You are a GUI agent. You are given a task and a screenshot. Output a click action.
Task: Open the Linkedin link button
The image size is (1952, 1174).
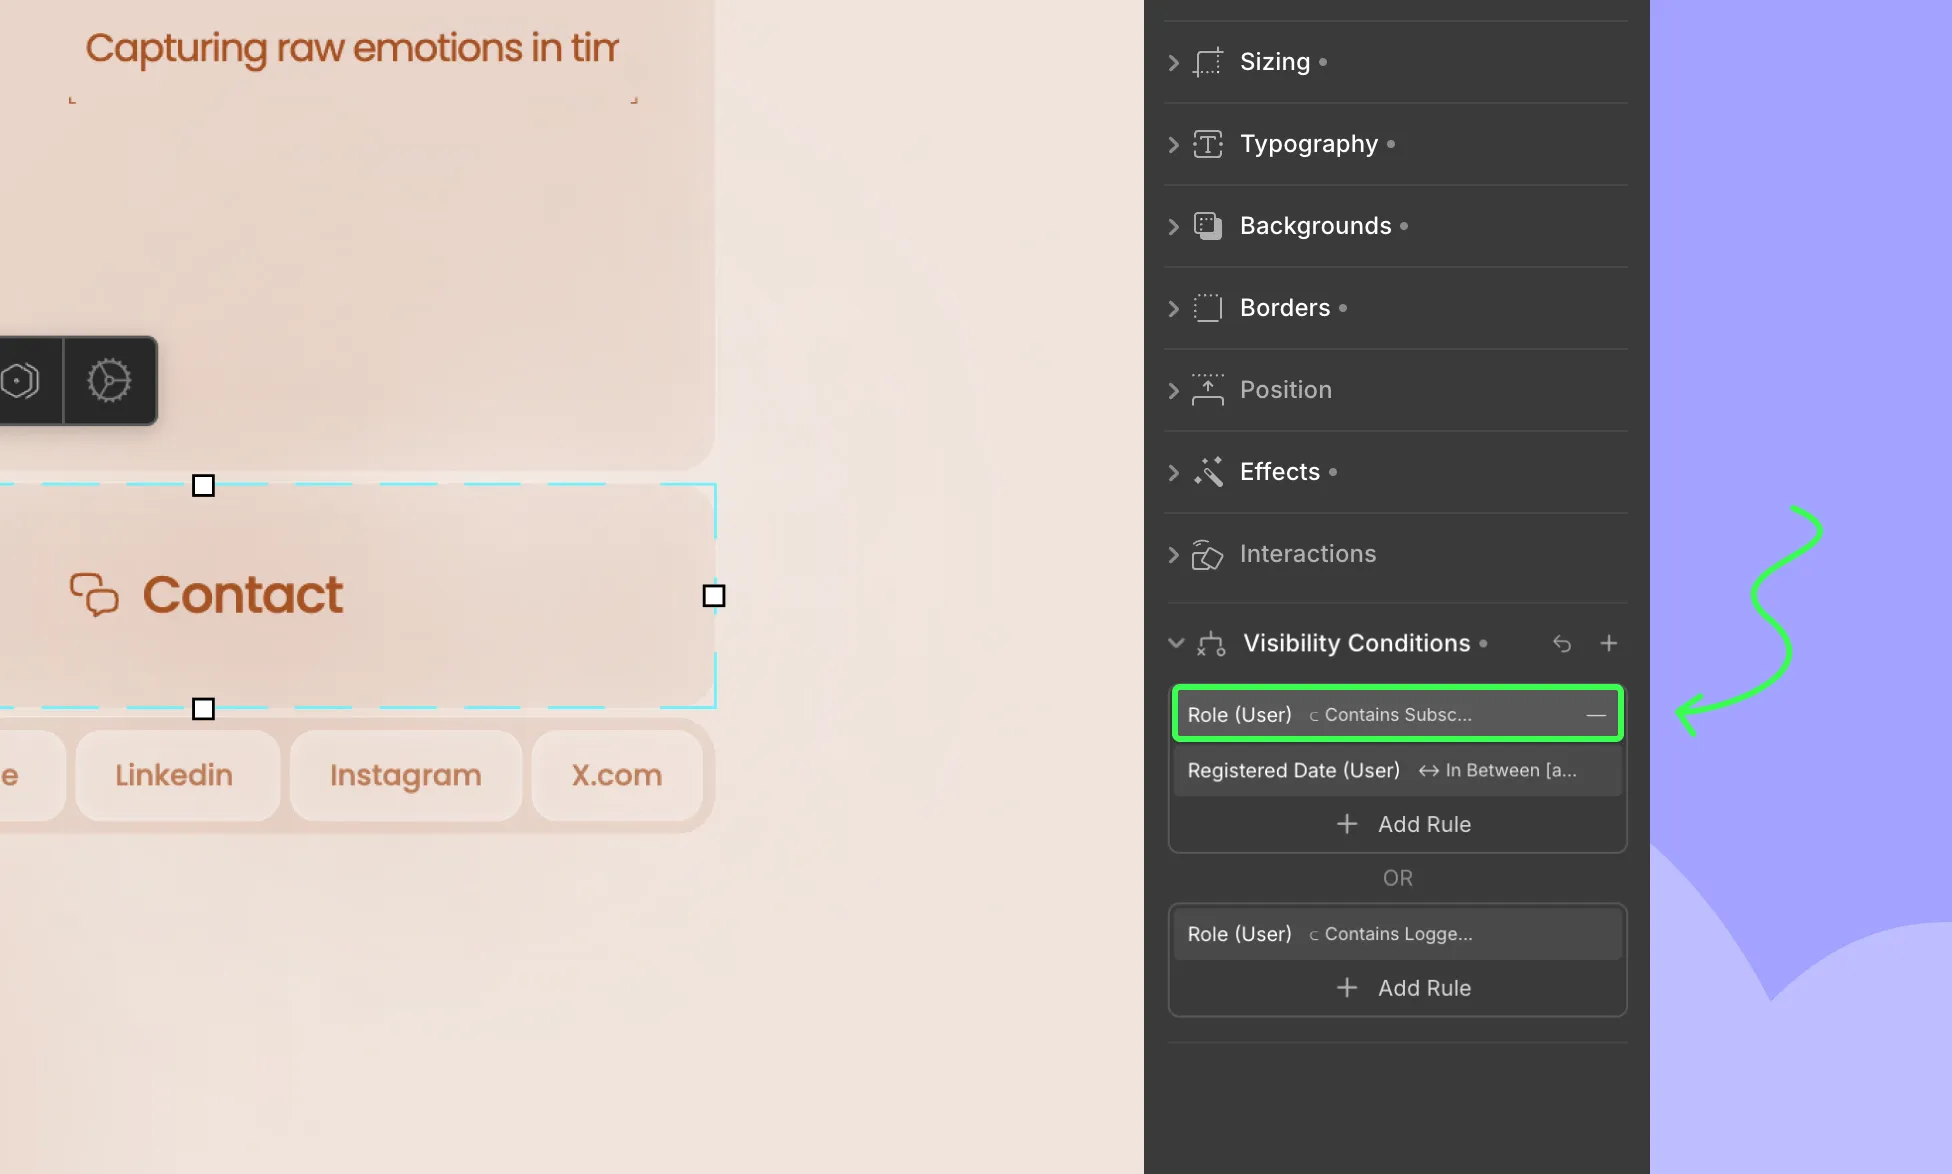pos(177,775)
